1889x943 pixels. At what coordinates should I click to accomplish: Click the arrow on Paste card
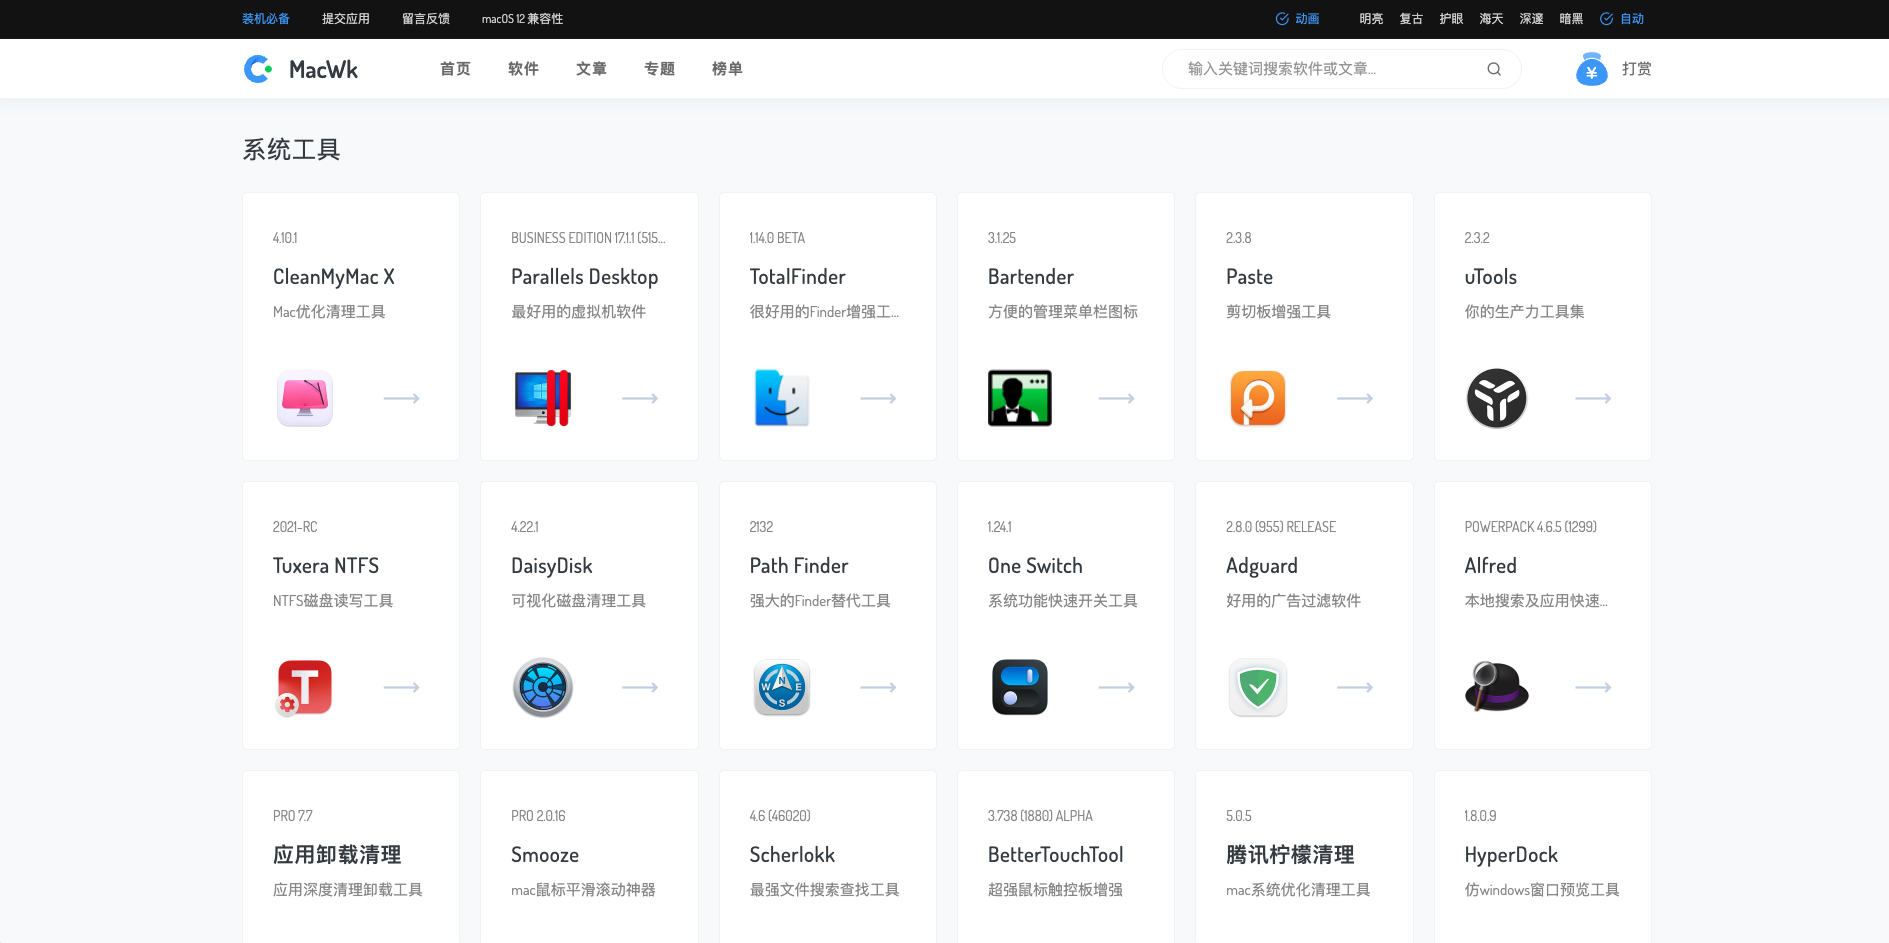(1355, 398)
